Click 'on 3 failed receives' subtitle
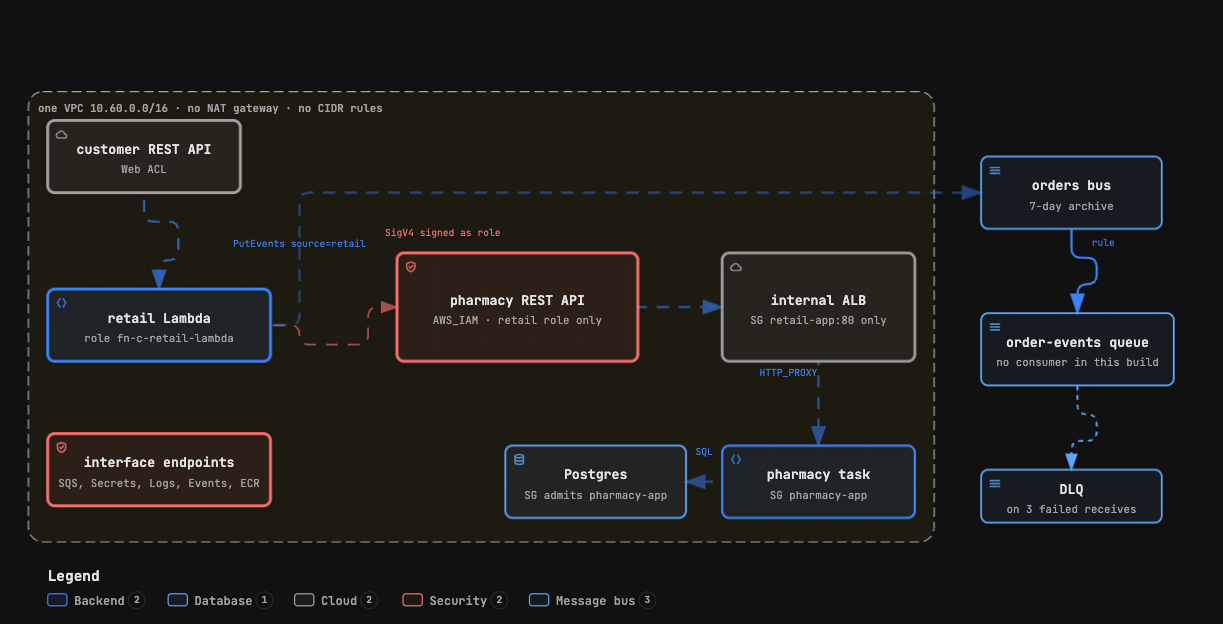Viewport: 1223px width, 624px height. (x=1071, y=509)
